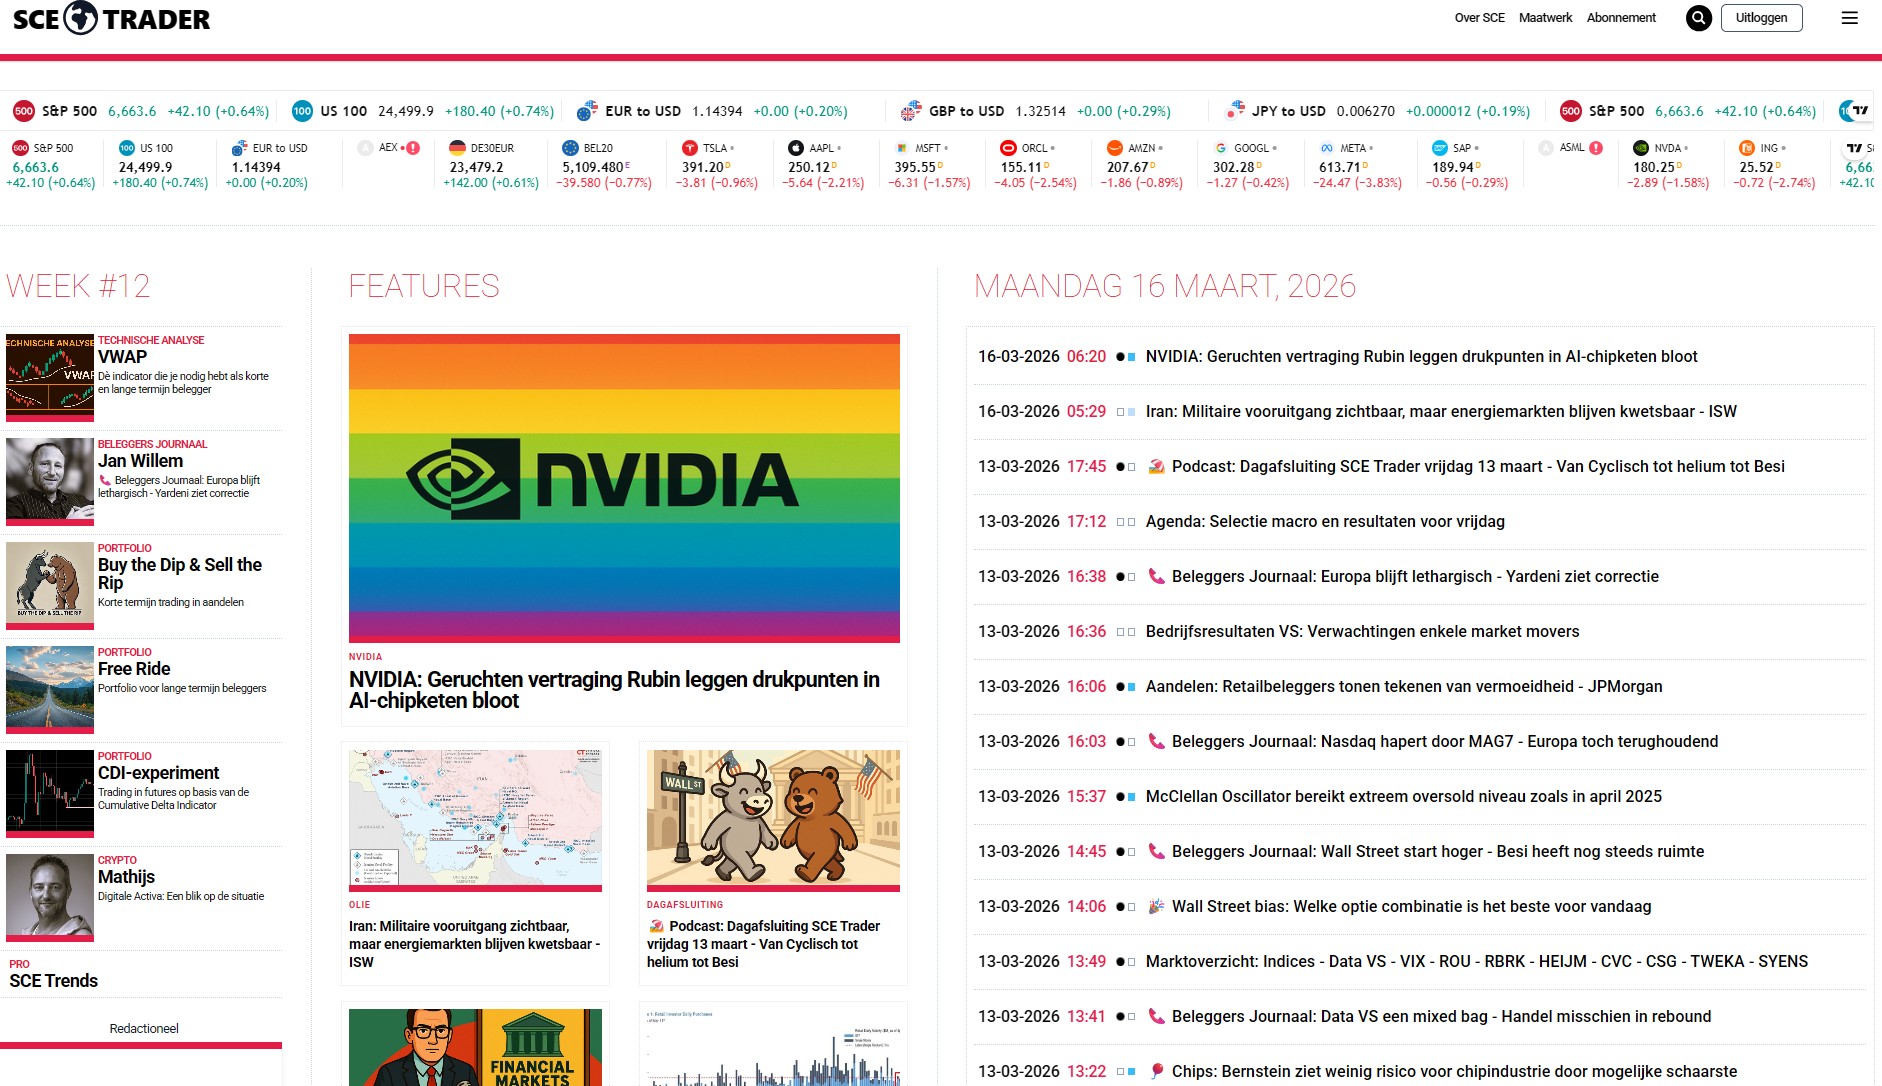Click the Nvidia logo beside NVDA
This screenshot has height=1086, width=1882.
[1641, 148]
